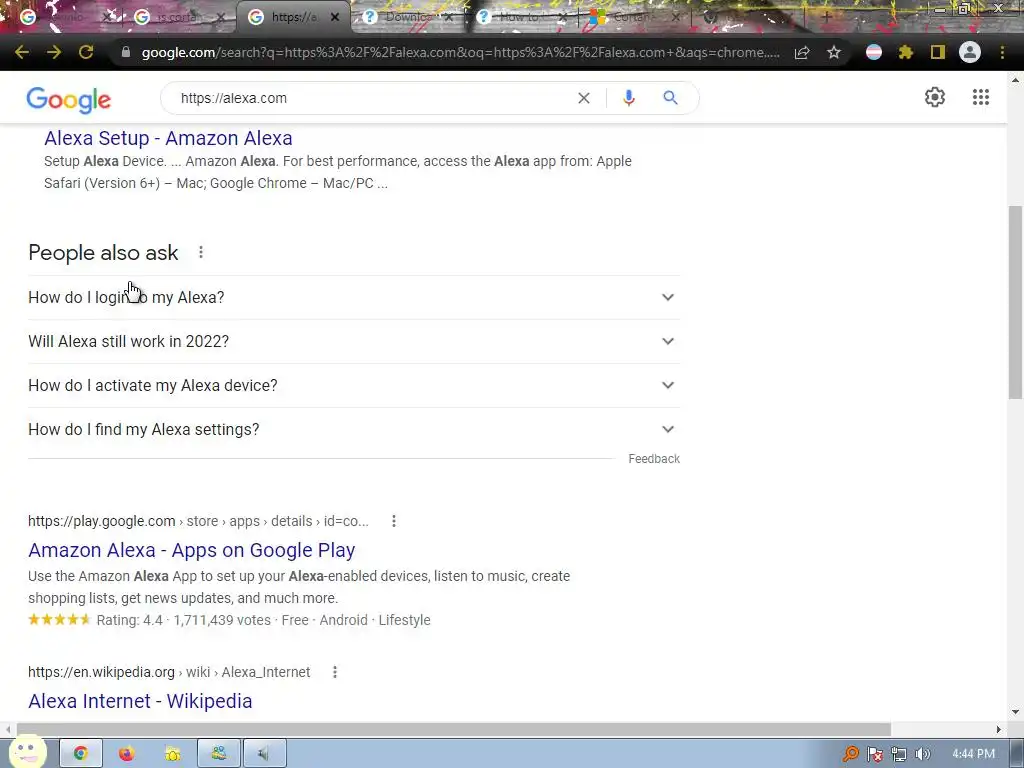Adjust volume via the speaker tray icon
This screenshot has height=768, width=1024.
click(x=923, y=754)
